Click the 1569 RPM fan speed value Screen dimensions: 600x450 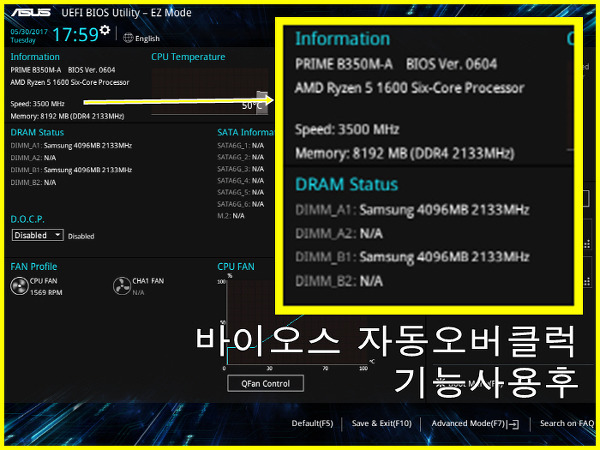tap(46, 292)
